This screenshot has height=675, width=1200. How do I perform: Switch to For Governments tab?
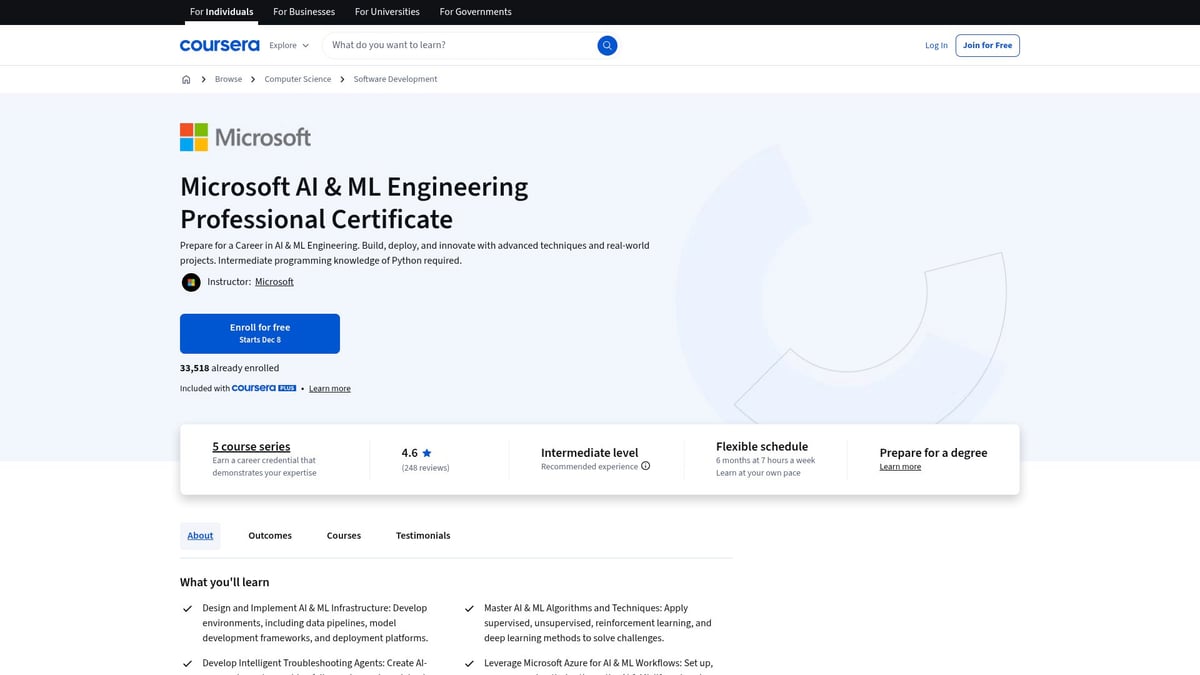[475, 12]
